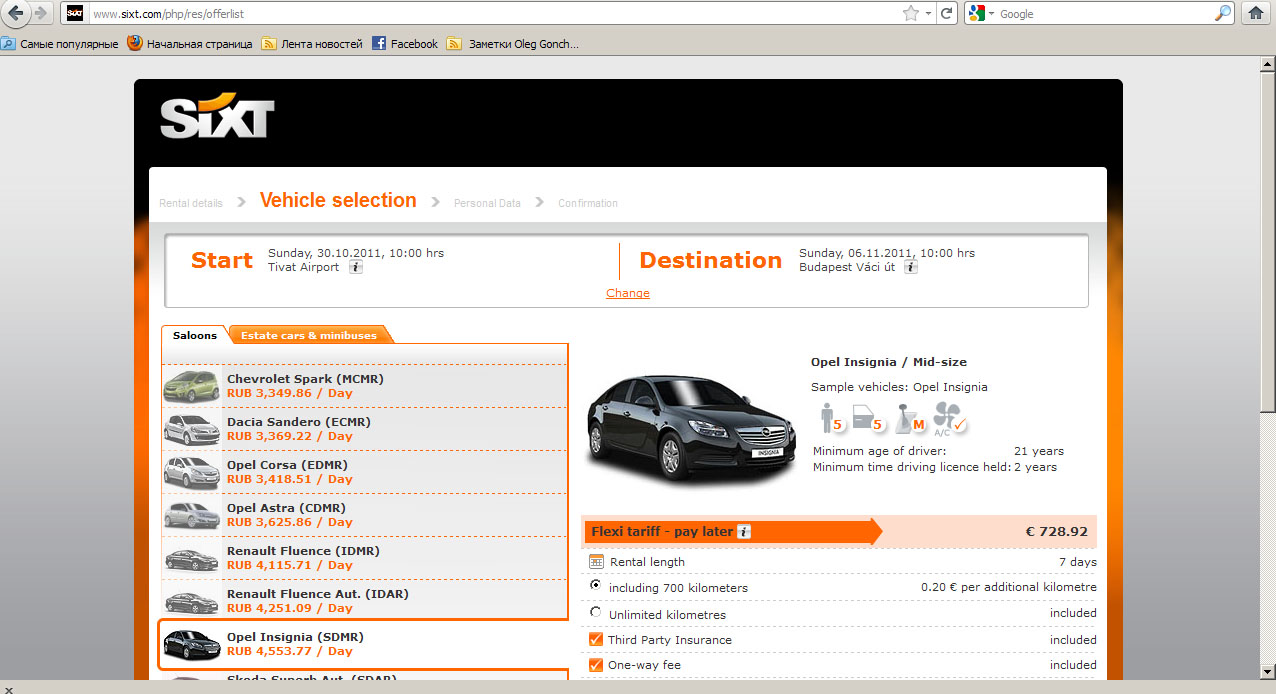The width and height of the screenshot is (1276, 694).
Task: Select the Saloons tab
Action: click(194, 335)
